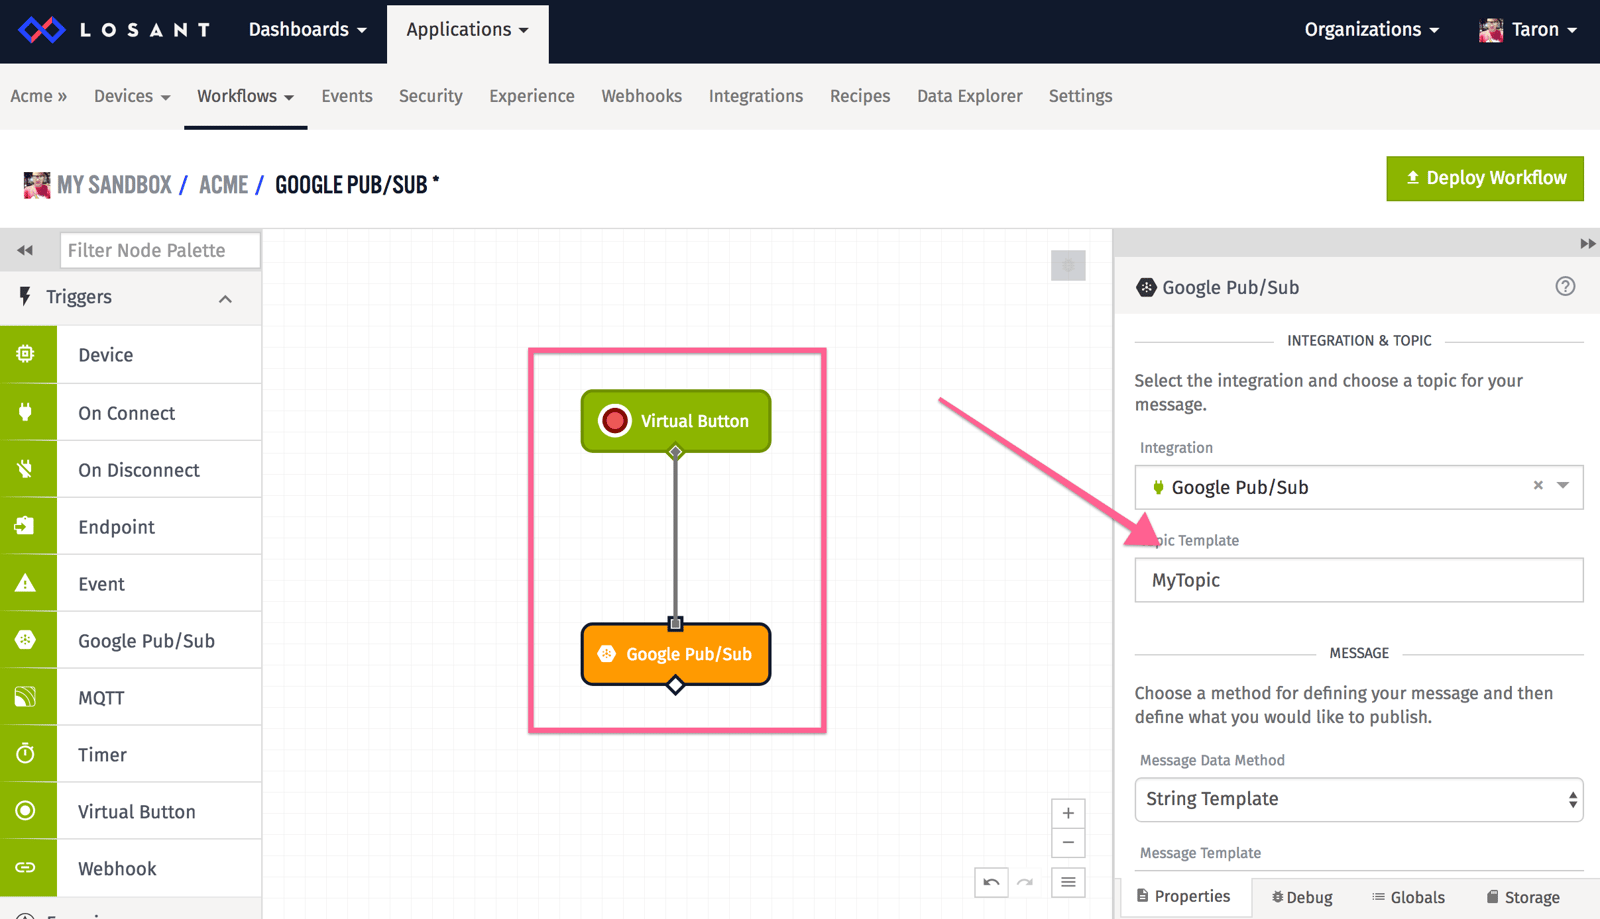This screenshot has width=1600, height=919.
Task: Open the ACME breadcrumb link
Action: pyautogui.click(x=222, y=184)
